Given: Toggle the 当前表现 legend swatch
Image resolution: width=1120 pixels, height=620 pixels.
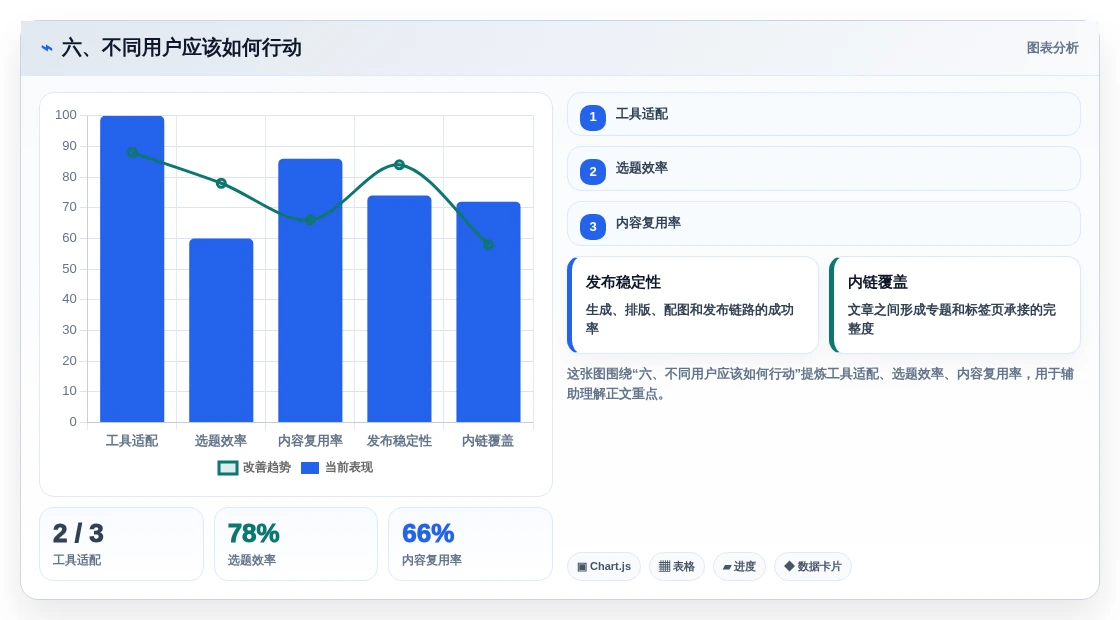Looking at the screenshot, I should (x=310, y=468).
